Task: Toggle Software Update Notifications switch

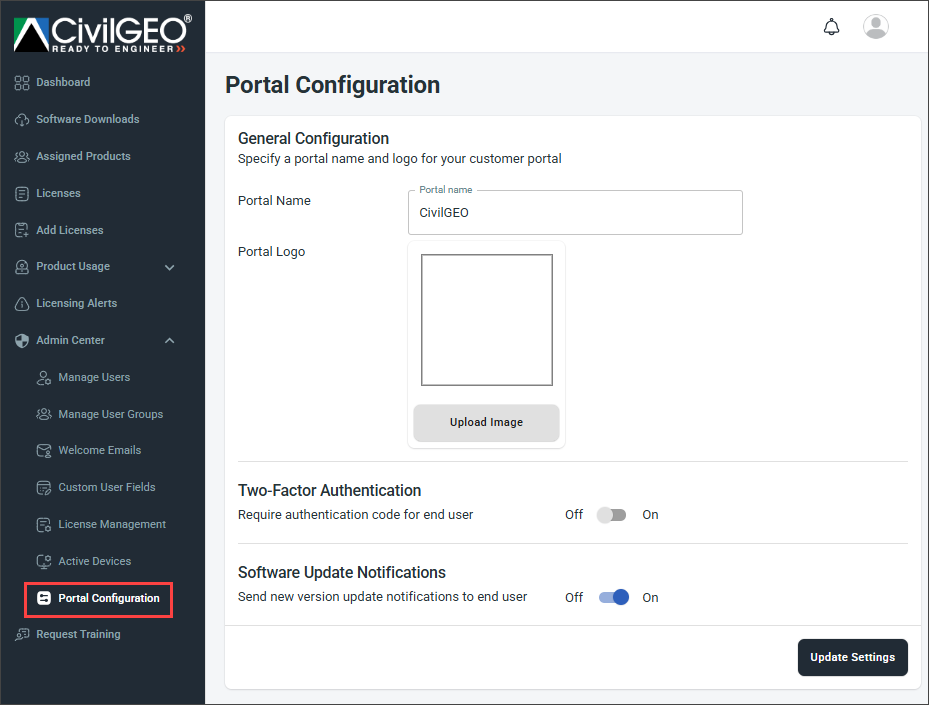Action: point(614,597)
